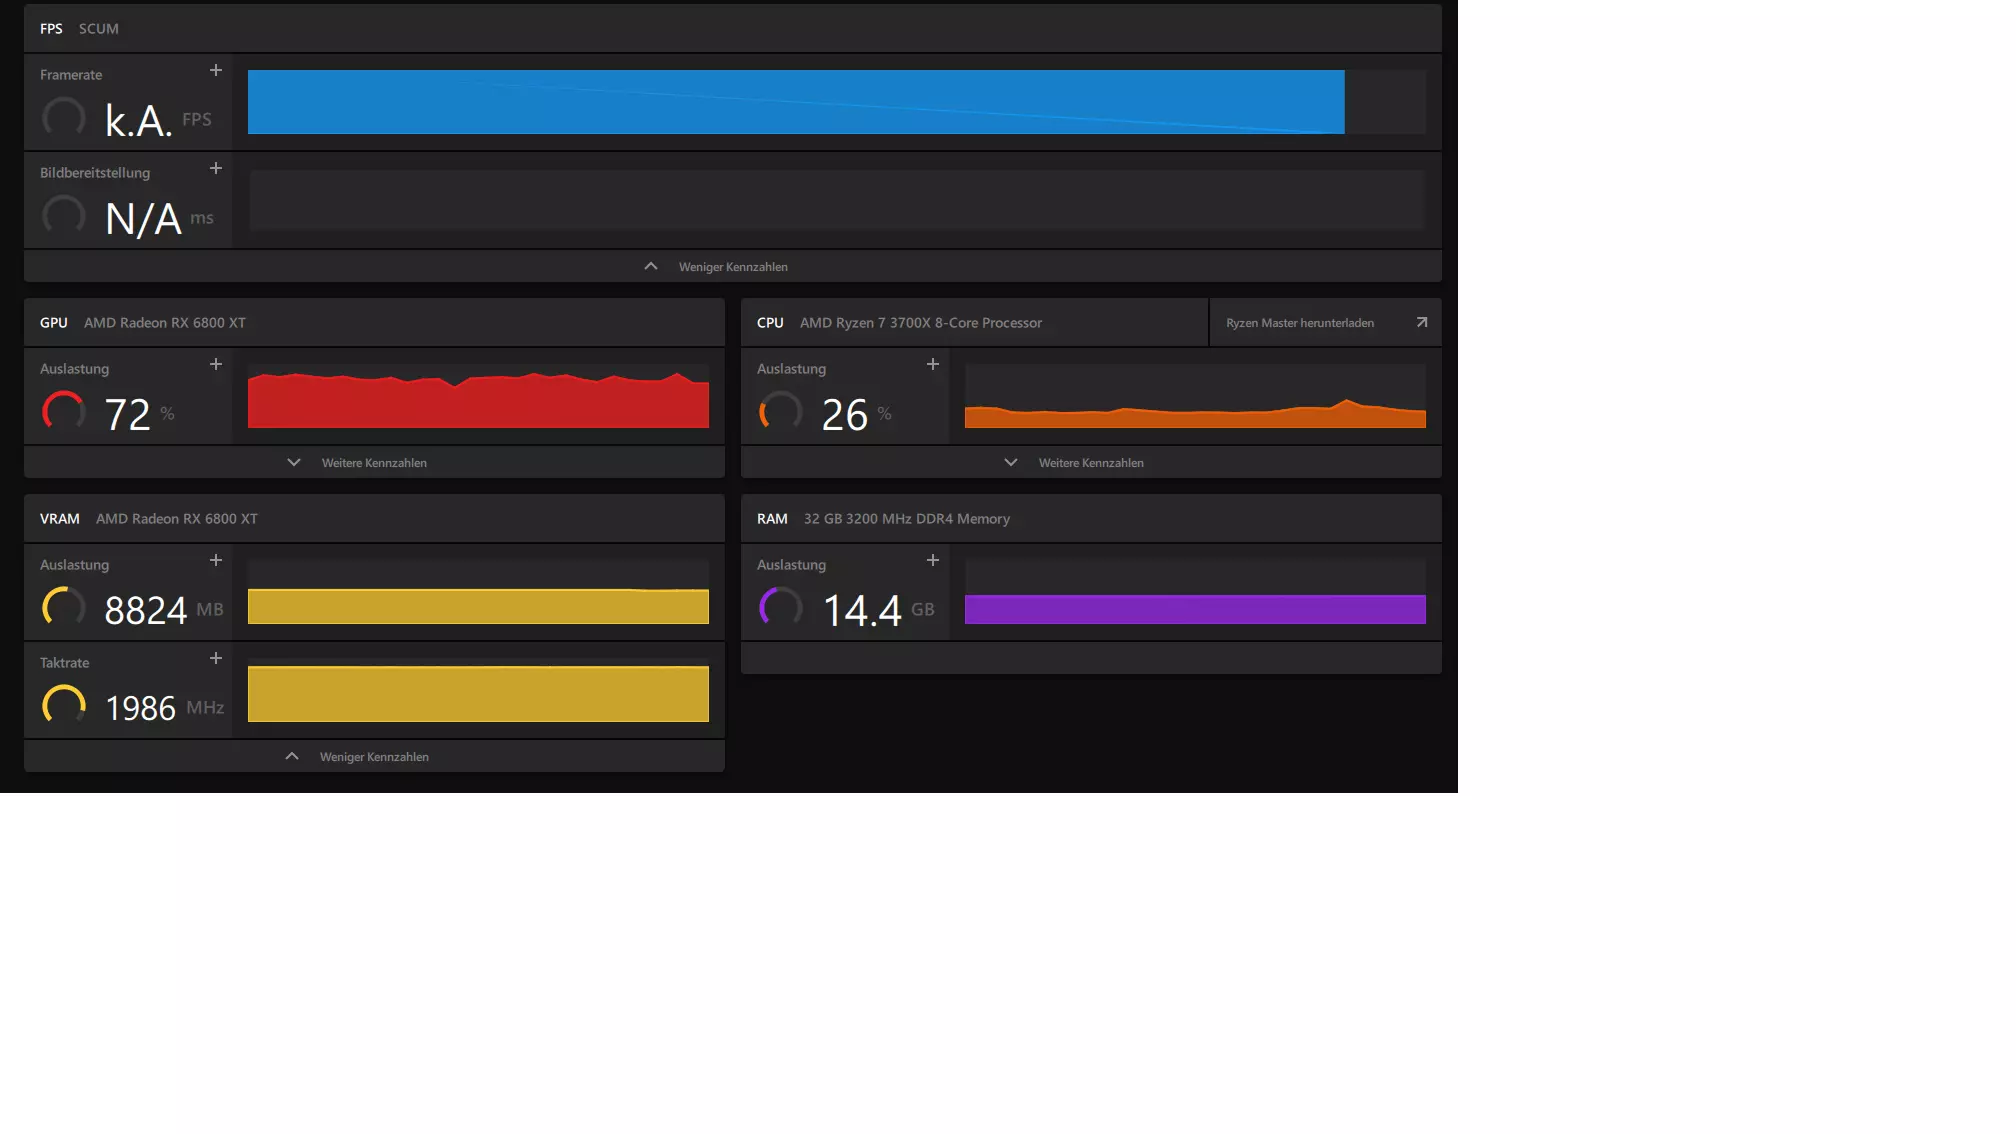Click the GPU utilization gauge showing 72%

(x=64, y=411)
